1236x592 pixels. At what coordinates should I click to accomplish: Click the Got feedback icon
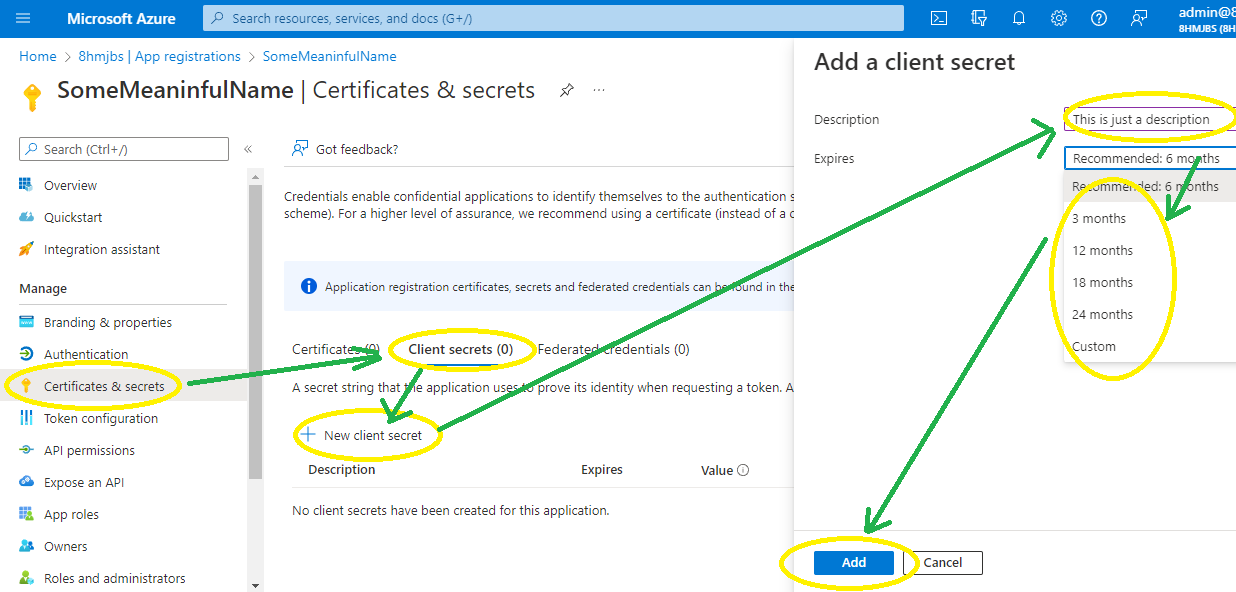299,149
